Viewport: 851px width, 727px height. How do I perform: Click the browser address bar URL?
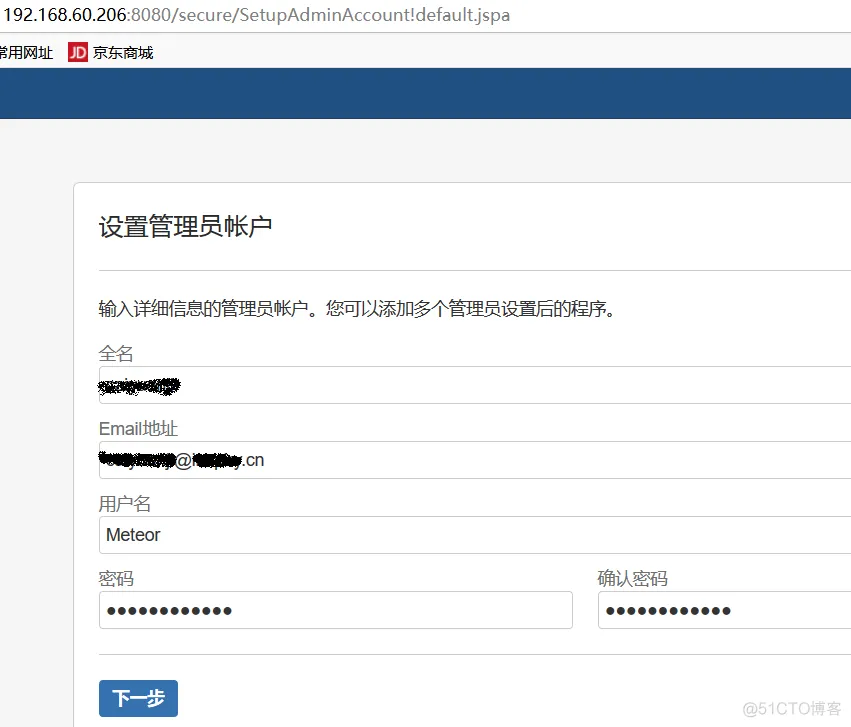(256, 15)
